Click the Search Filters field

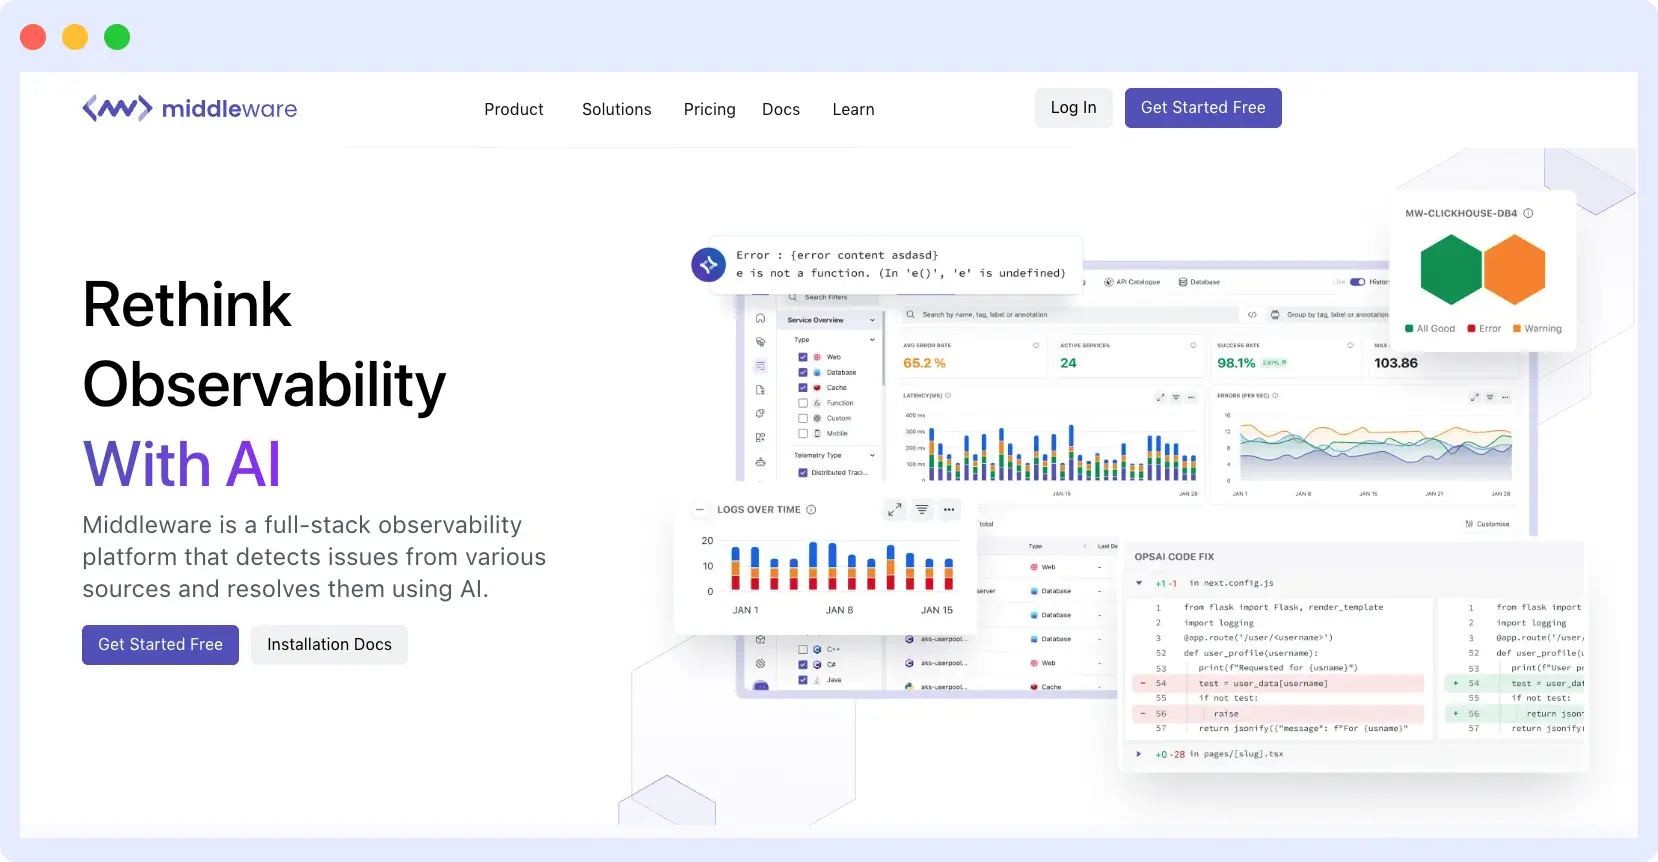[830, 297]
